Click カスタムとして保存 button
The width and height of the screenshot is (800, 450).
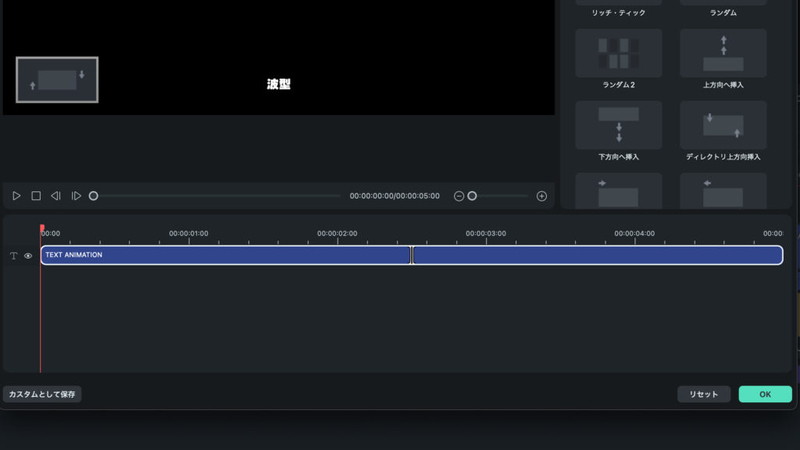[42, 394]
